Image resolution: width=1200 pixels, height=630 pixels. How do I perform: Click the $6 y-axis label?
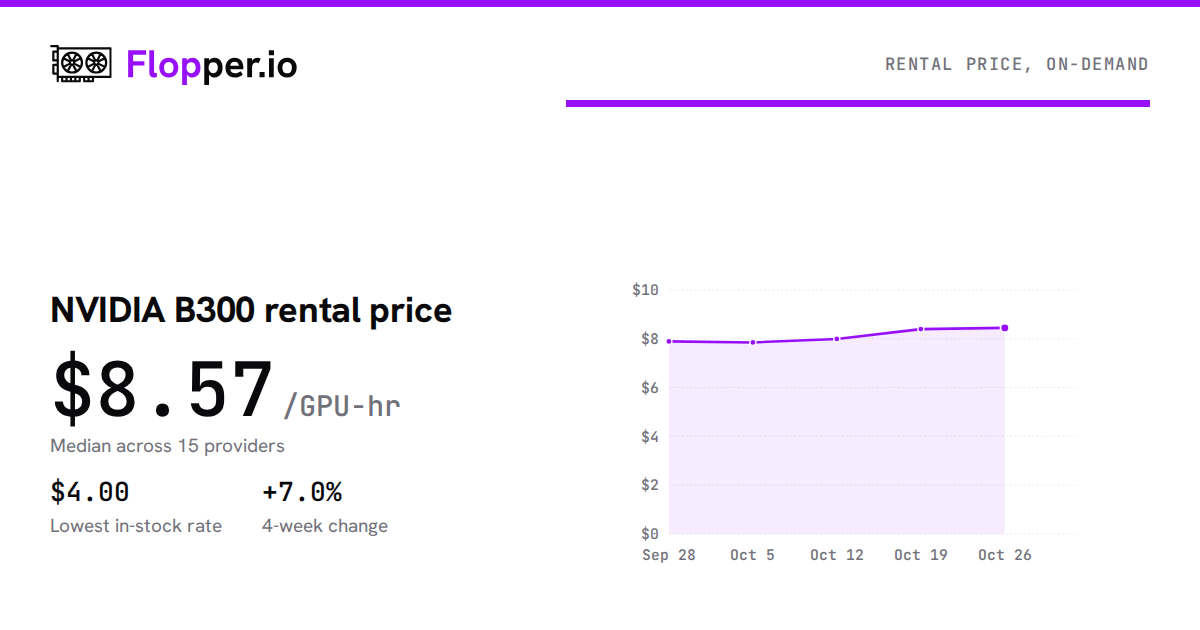pyautogui.click(x=649, y=388)
